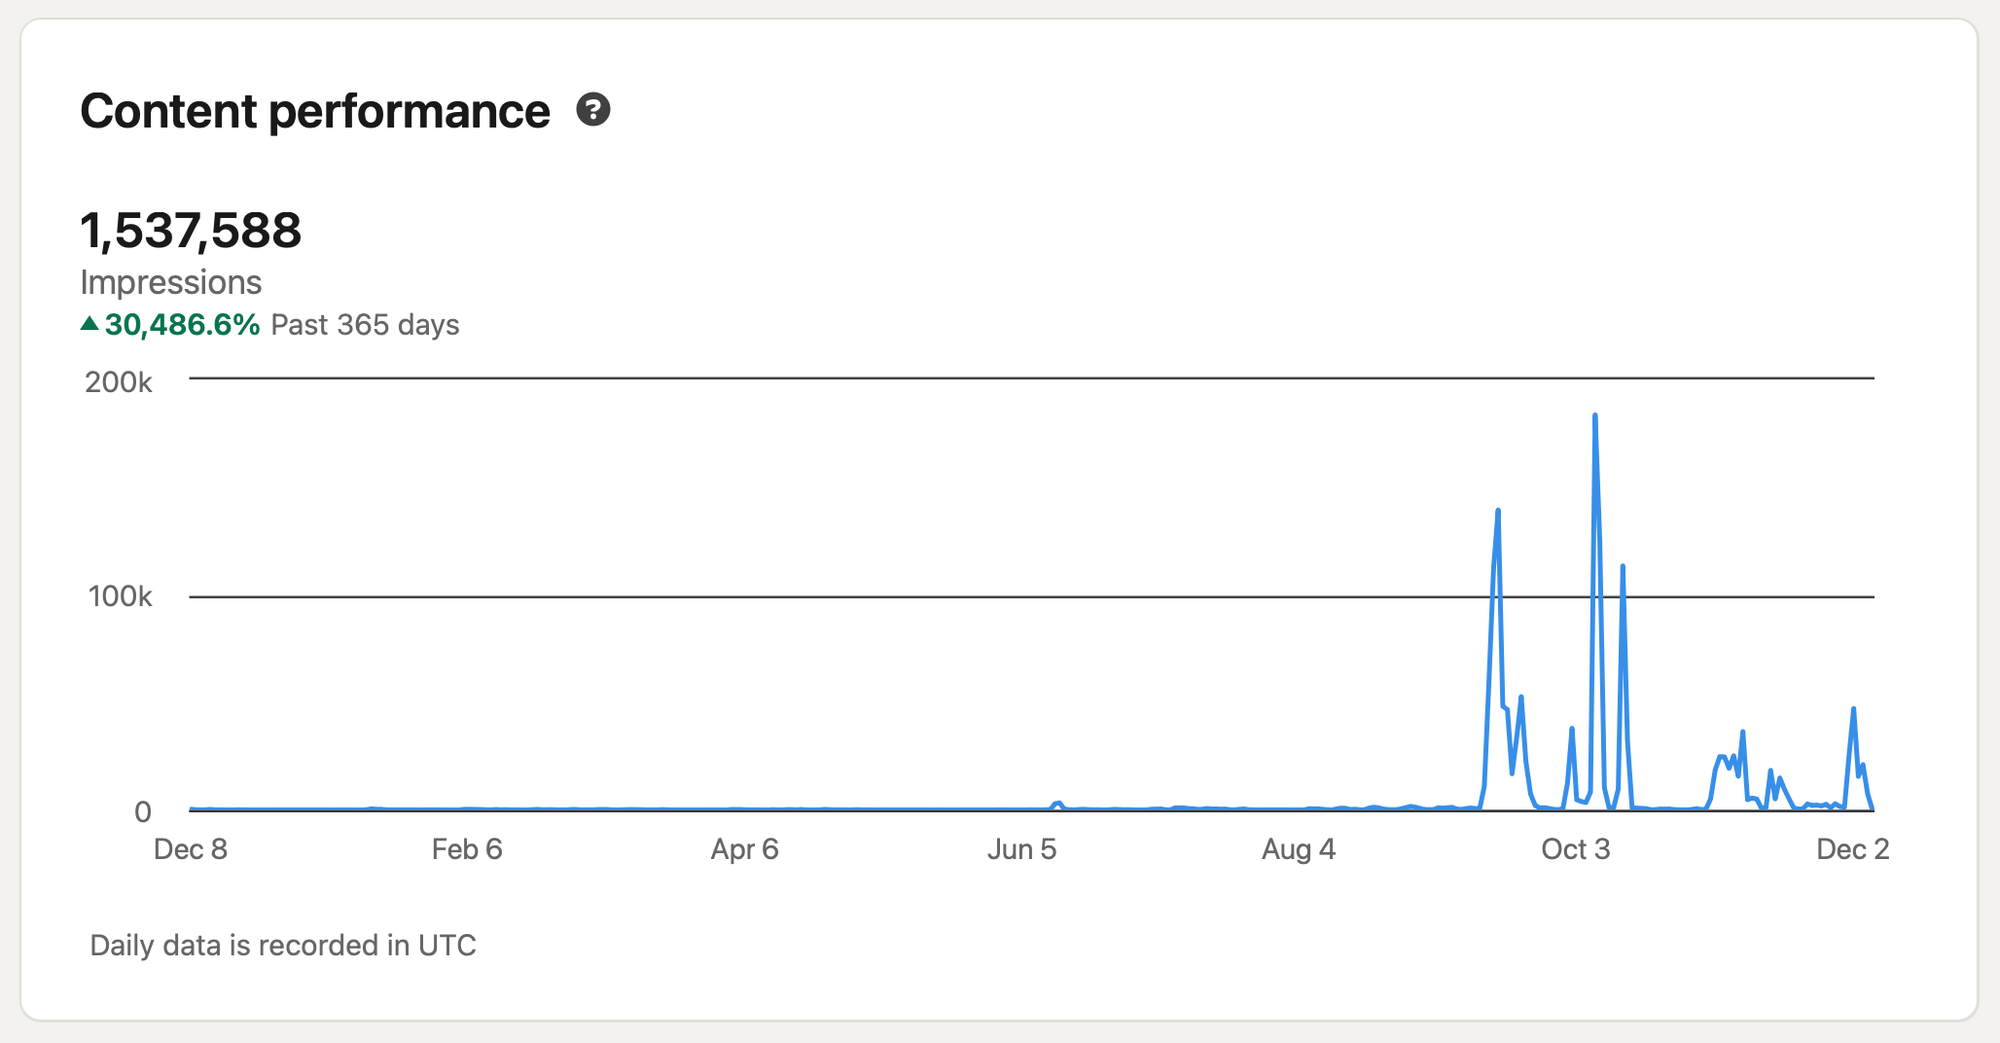Click the Oct 3 x-axis label

tap(1575, 849)
